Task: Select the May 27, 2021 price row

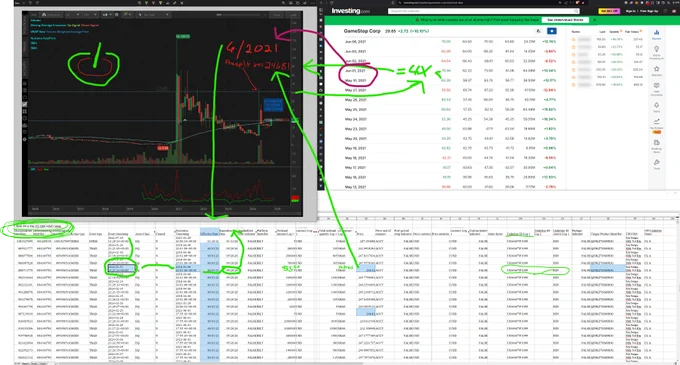Action: coord(450,90)
